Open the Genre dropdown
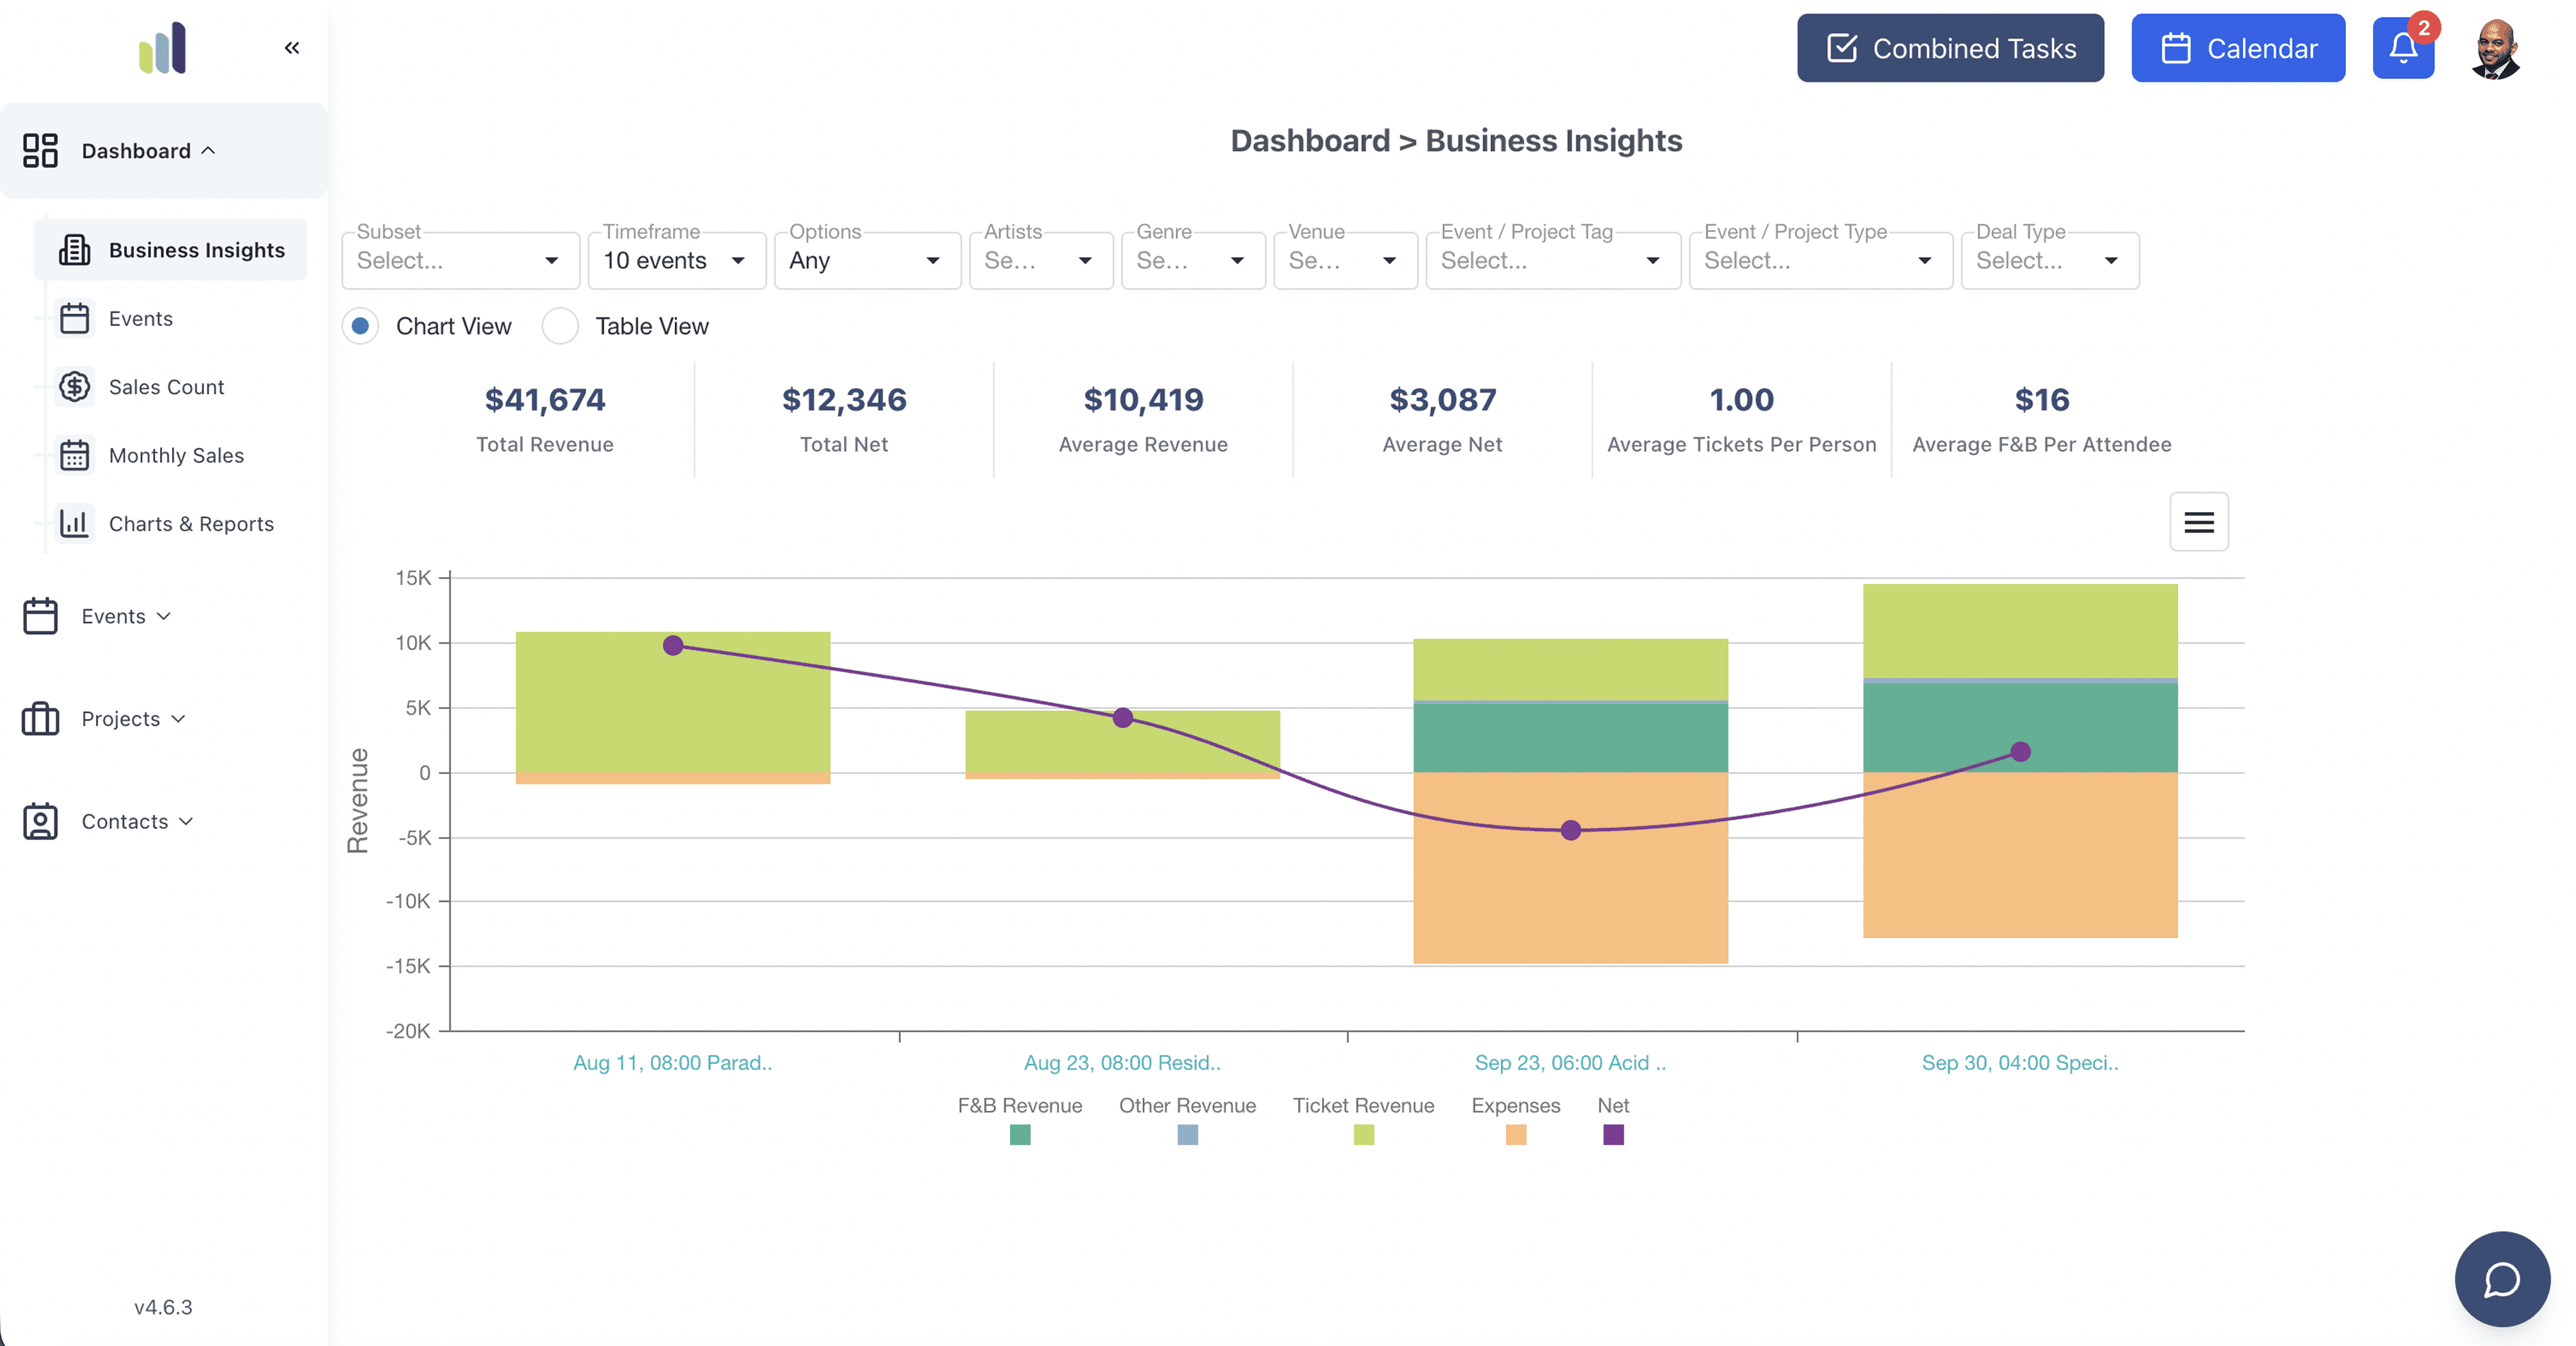 pos(1193,261)
